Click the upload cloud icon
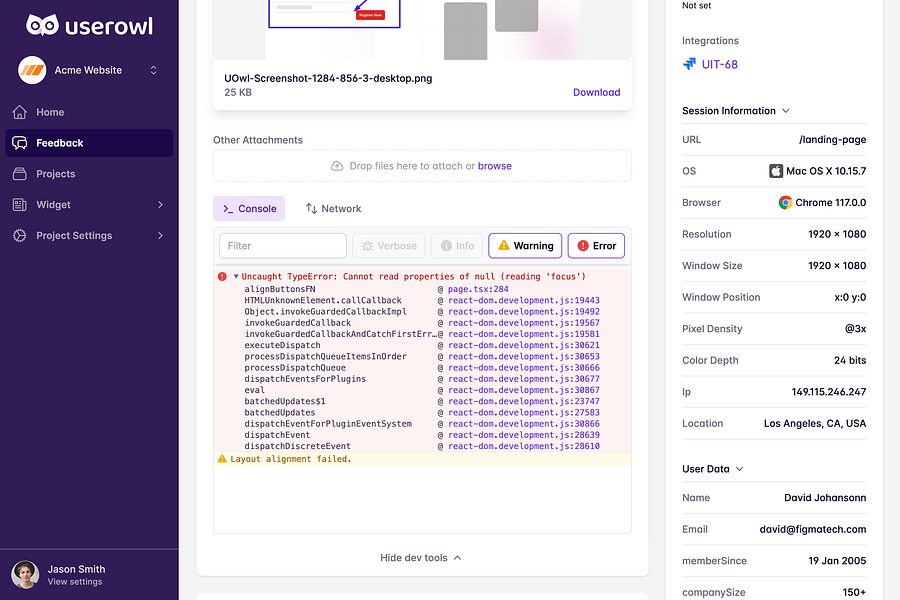 click(x=337, y=166)
